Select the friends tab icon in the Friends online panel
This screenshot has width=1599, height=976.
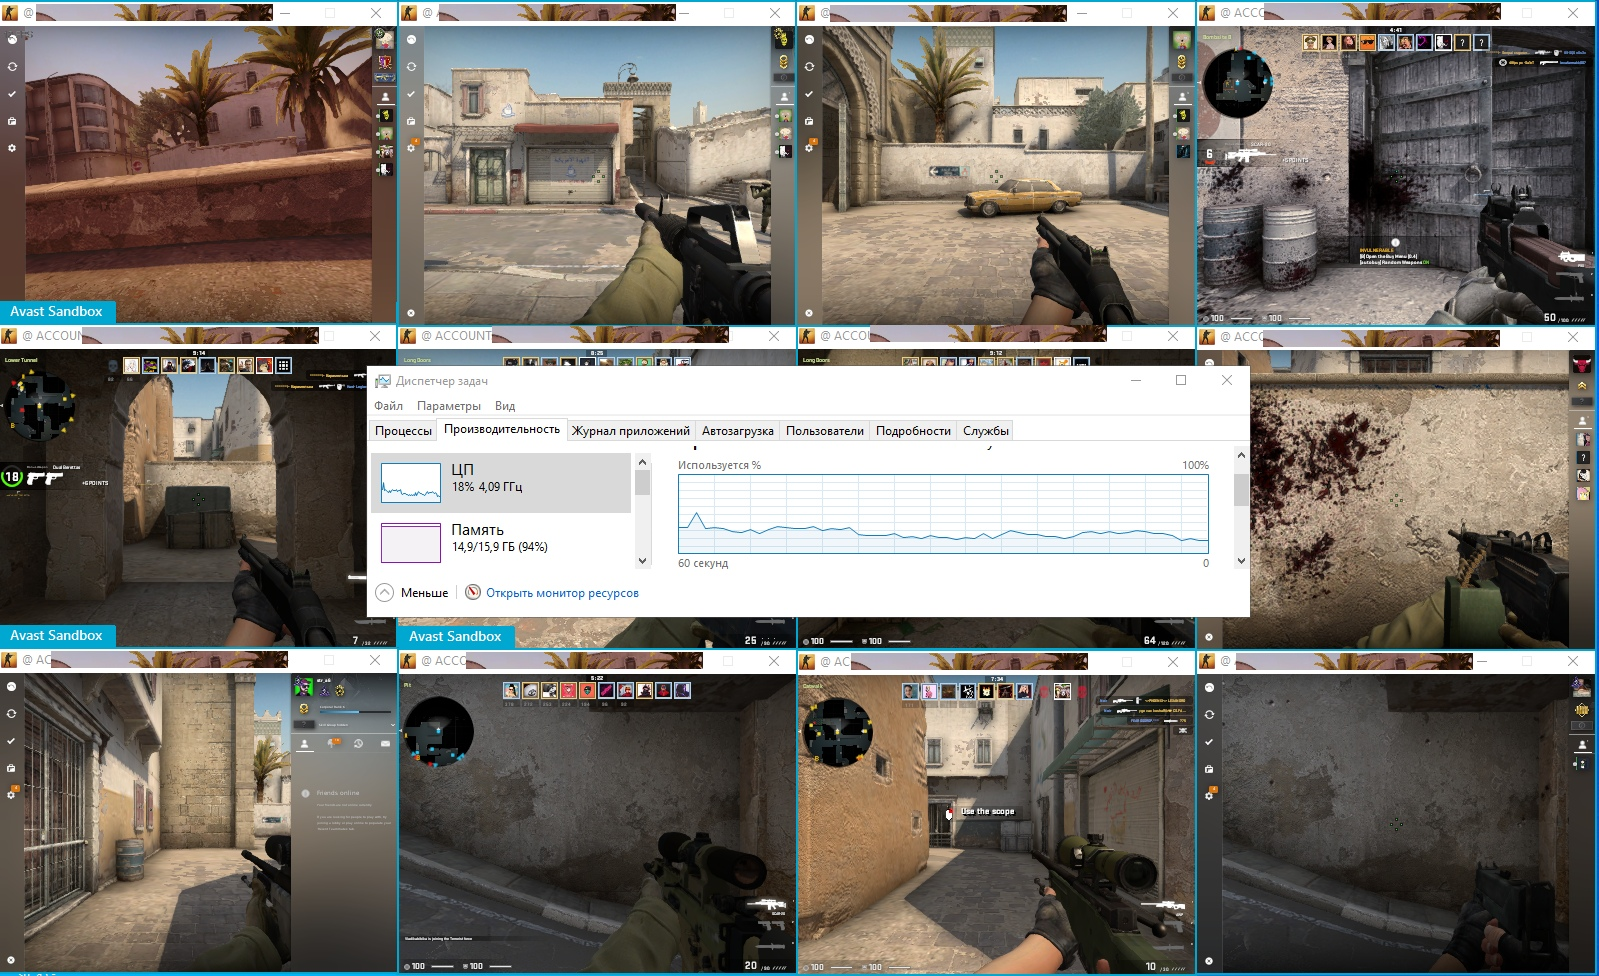coord(305,743)
